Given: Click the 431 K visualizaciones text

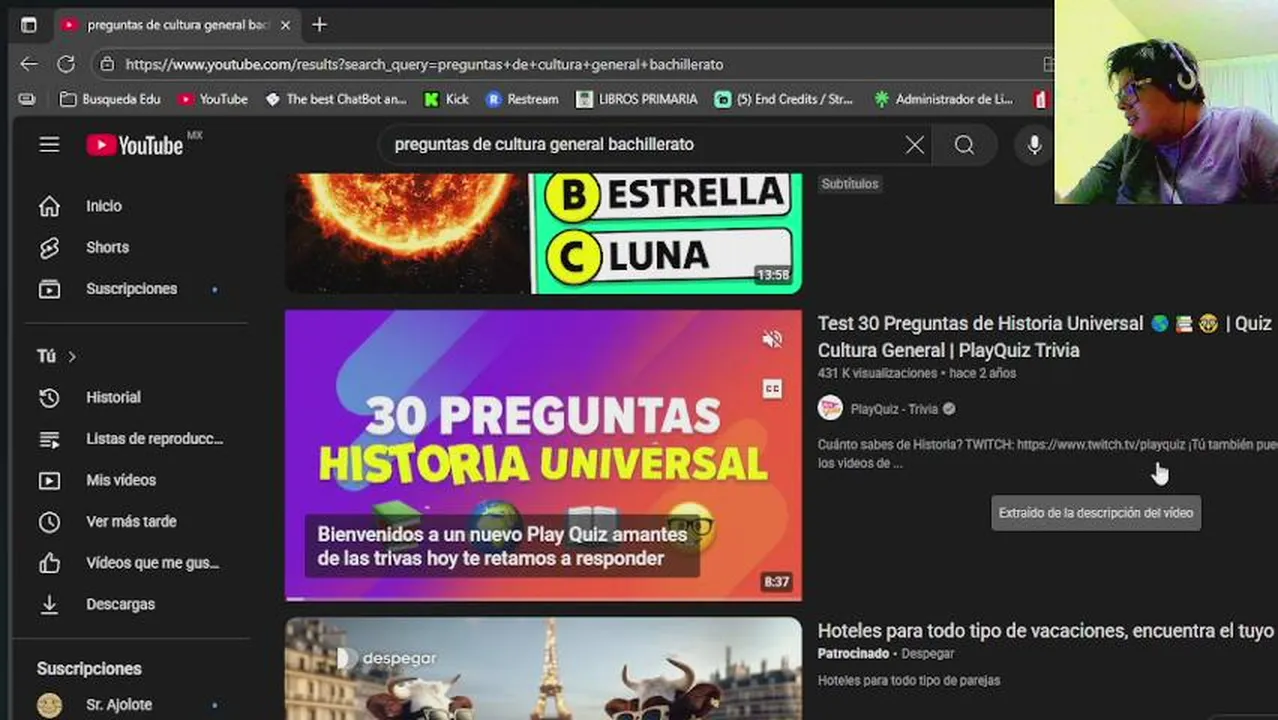Looking at the screenshot, I should coord(877,373).
